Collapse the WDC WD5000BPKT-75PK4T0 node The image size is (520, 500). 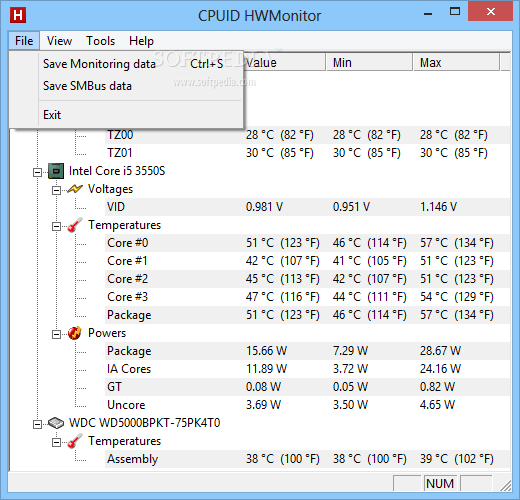[37, 424]
